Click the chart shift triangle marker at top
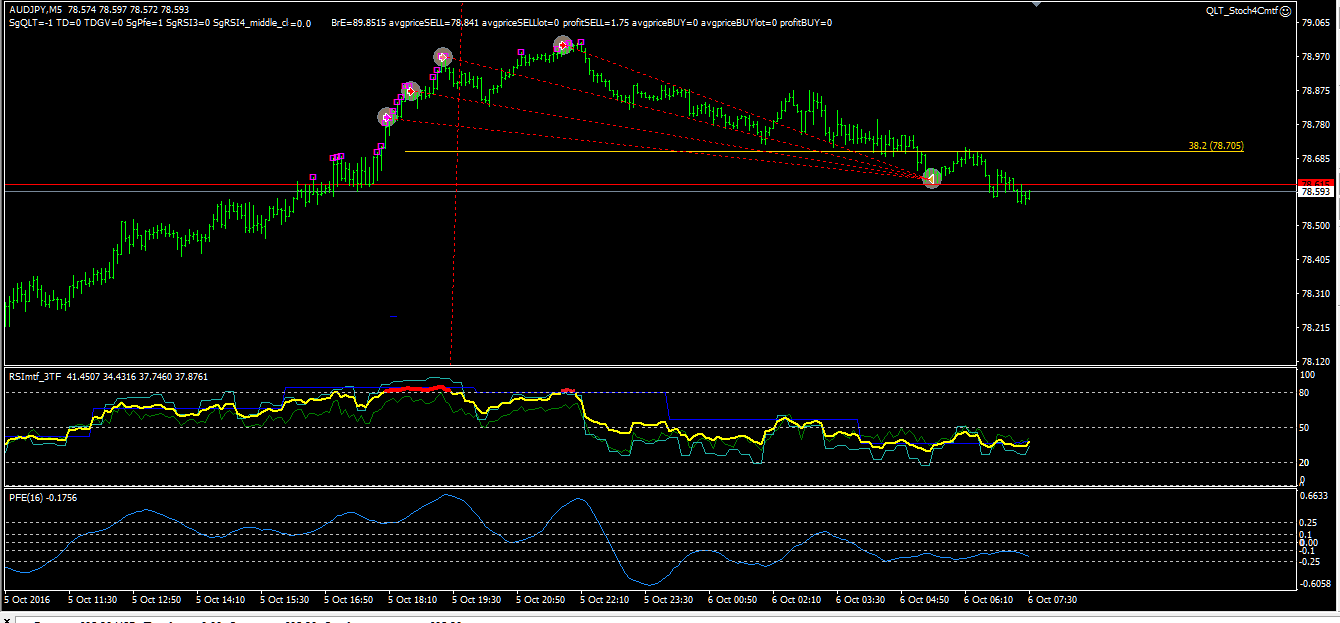The width and height of the screenshot is (1340, 623). click(x=1037, y=4)
